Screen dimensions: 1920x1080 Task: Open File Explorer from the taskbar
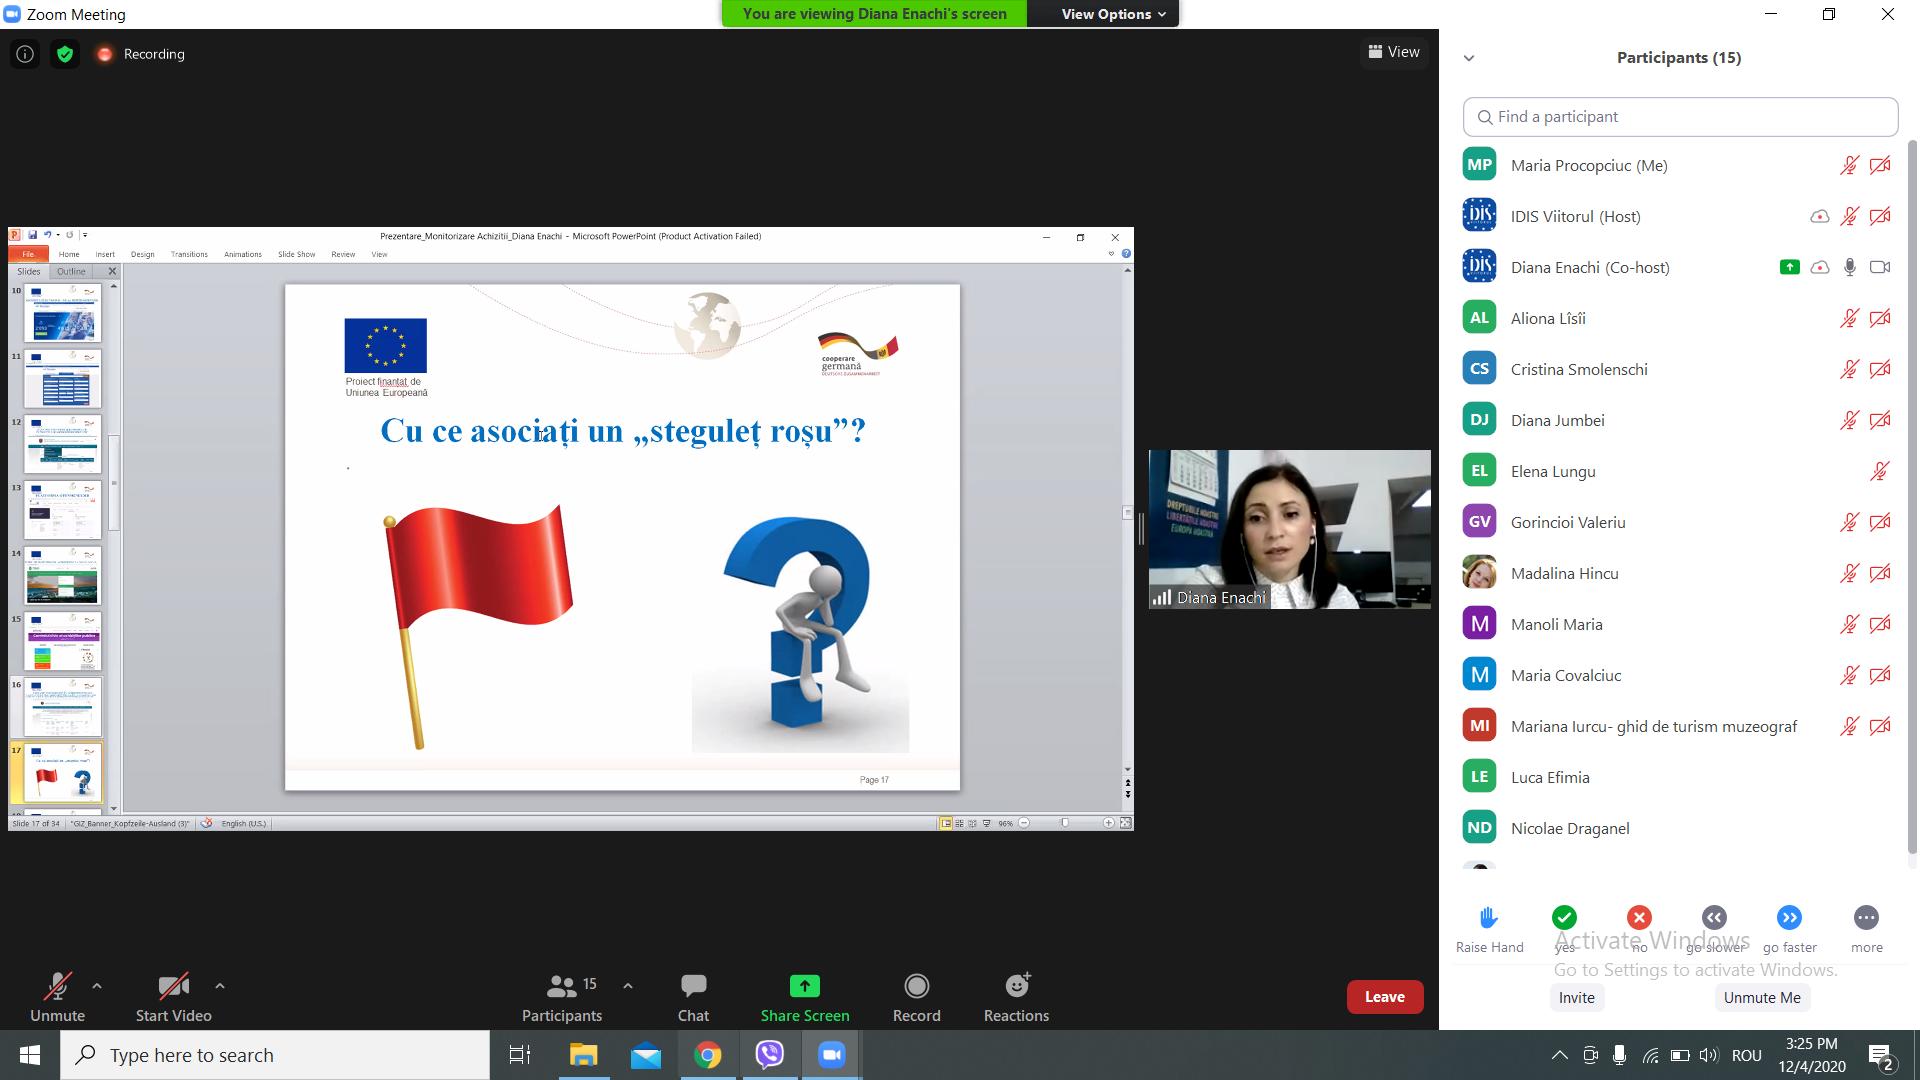click(x=584, y=1055)
